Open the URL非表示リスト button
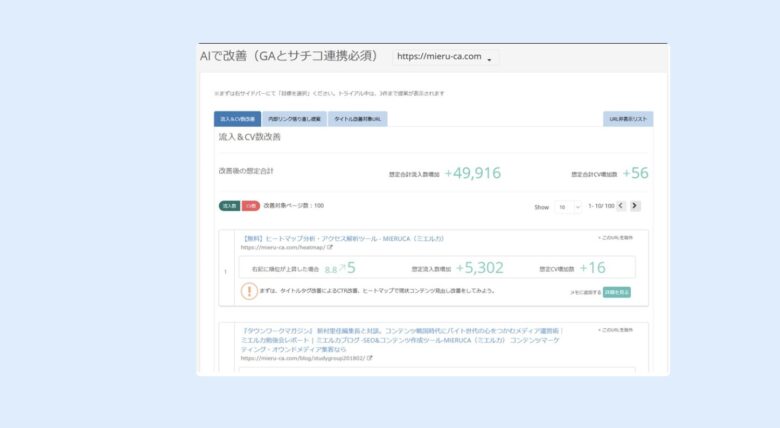The height and width of the screenshot is (428, 780). pyautogui.click(x=628, y=119)
